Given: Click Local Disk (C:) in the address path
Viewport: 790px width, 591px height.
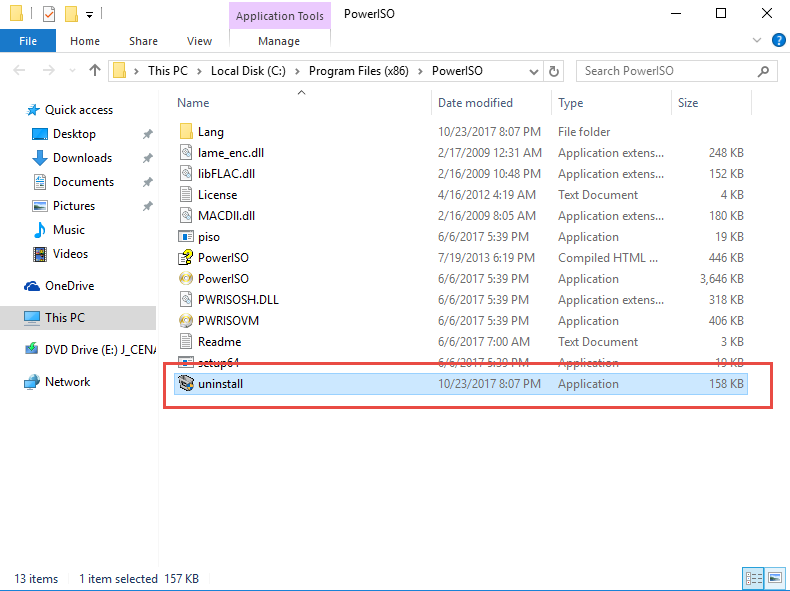Looking at the screenshot, I should pyautogui.click(x=248, y=71).
